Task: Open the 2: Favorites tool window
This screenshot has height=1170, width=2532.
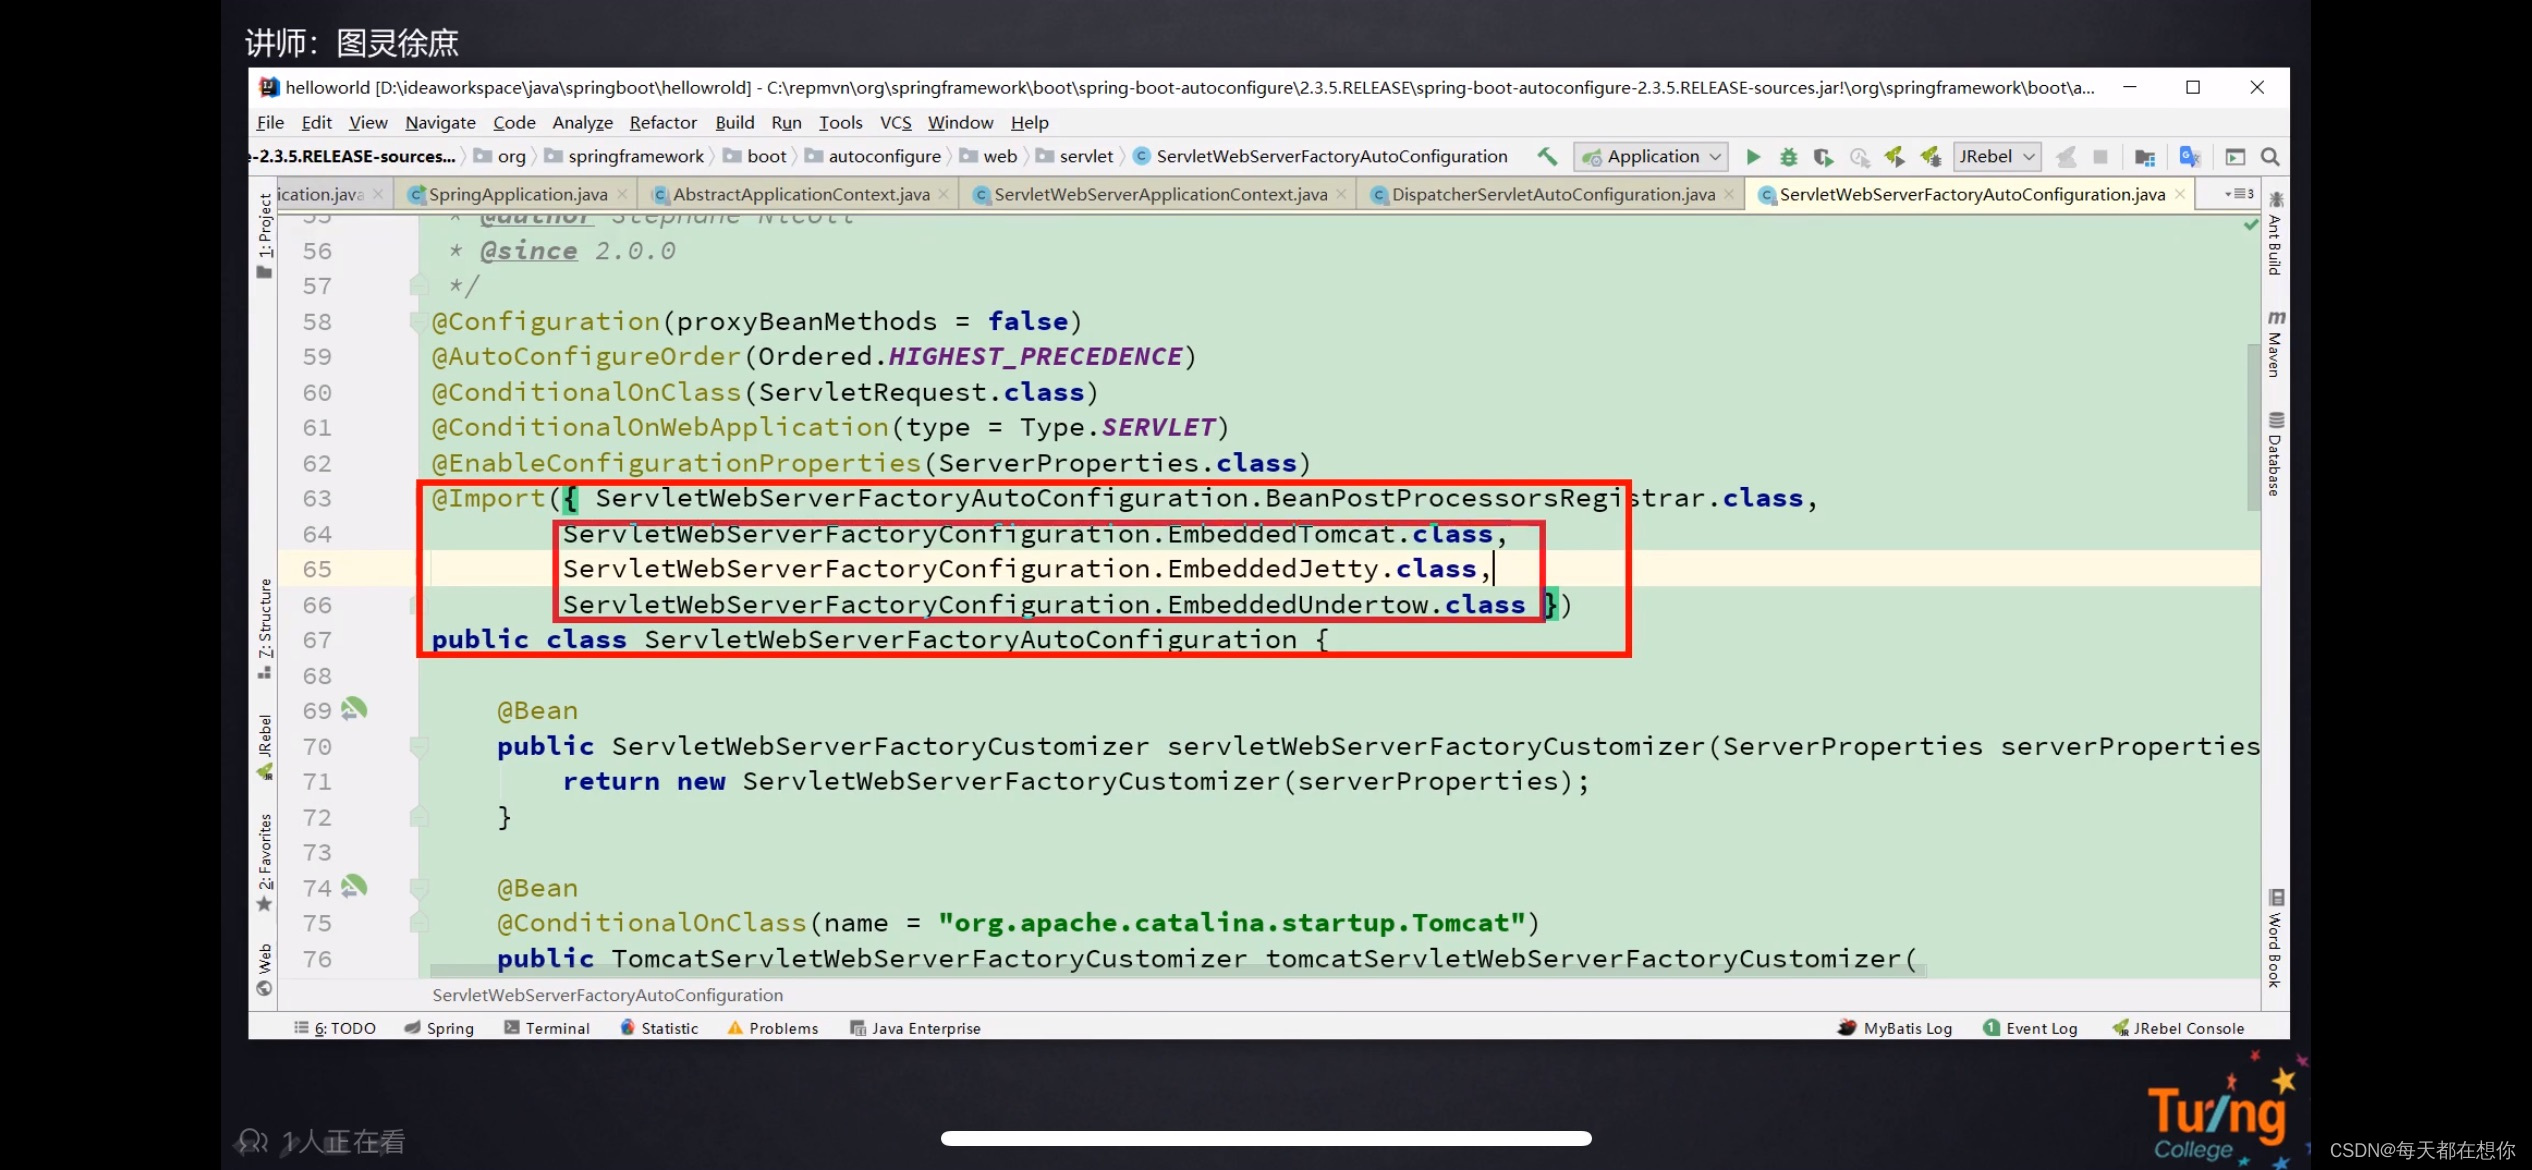Action: 264,863
